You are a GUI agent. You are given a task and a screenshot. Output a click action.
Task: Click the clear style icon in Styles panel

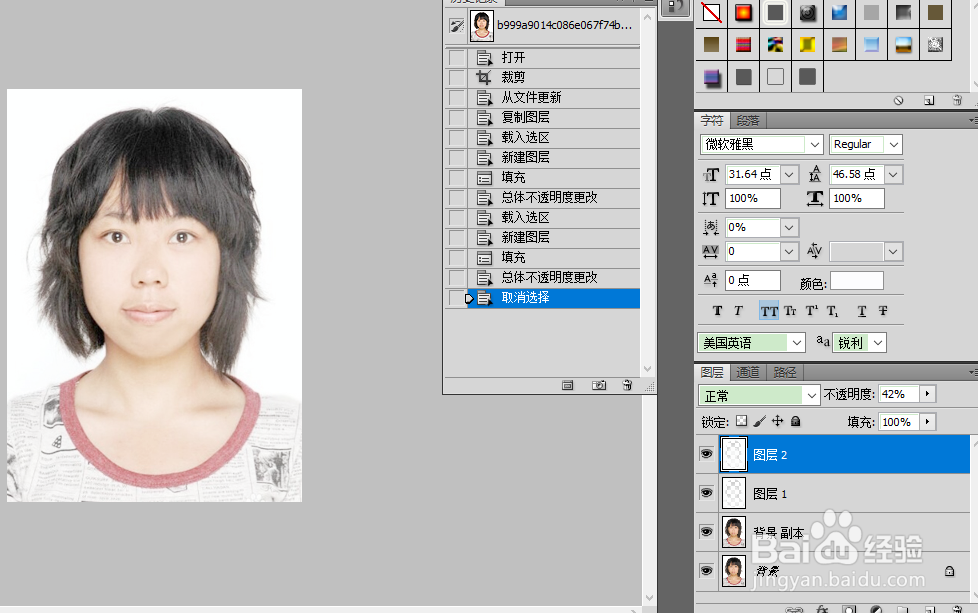click(x=898, y=100)
